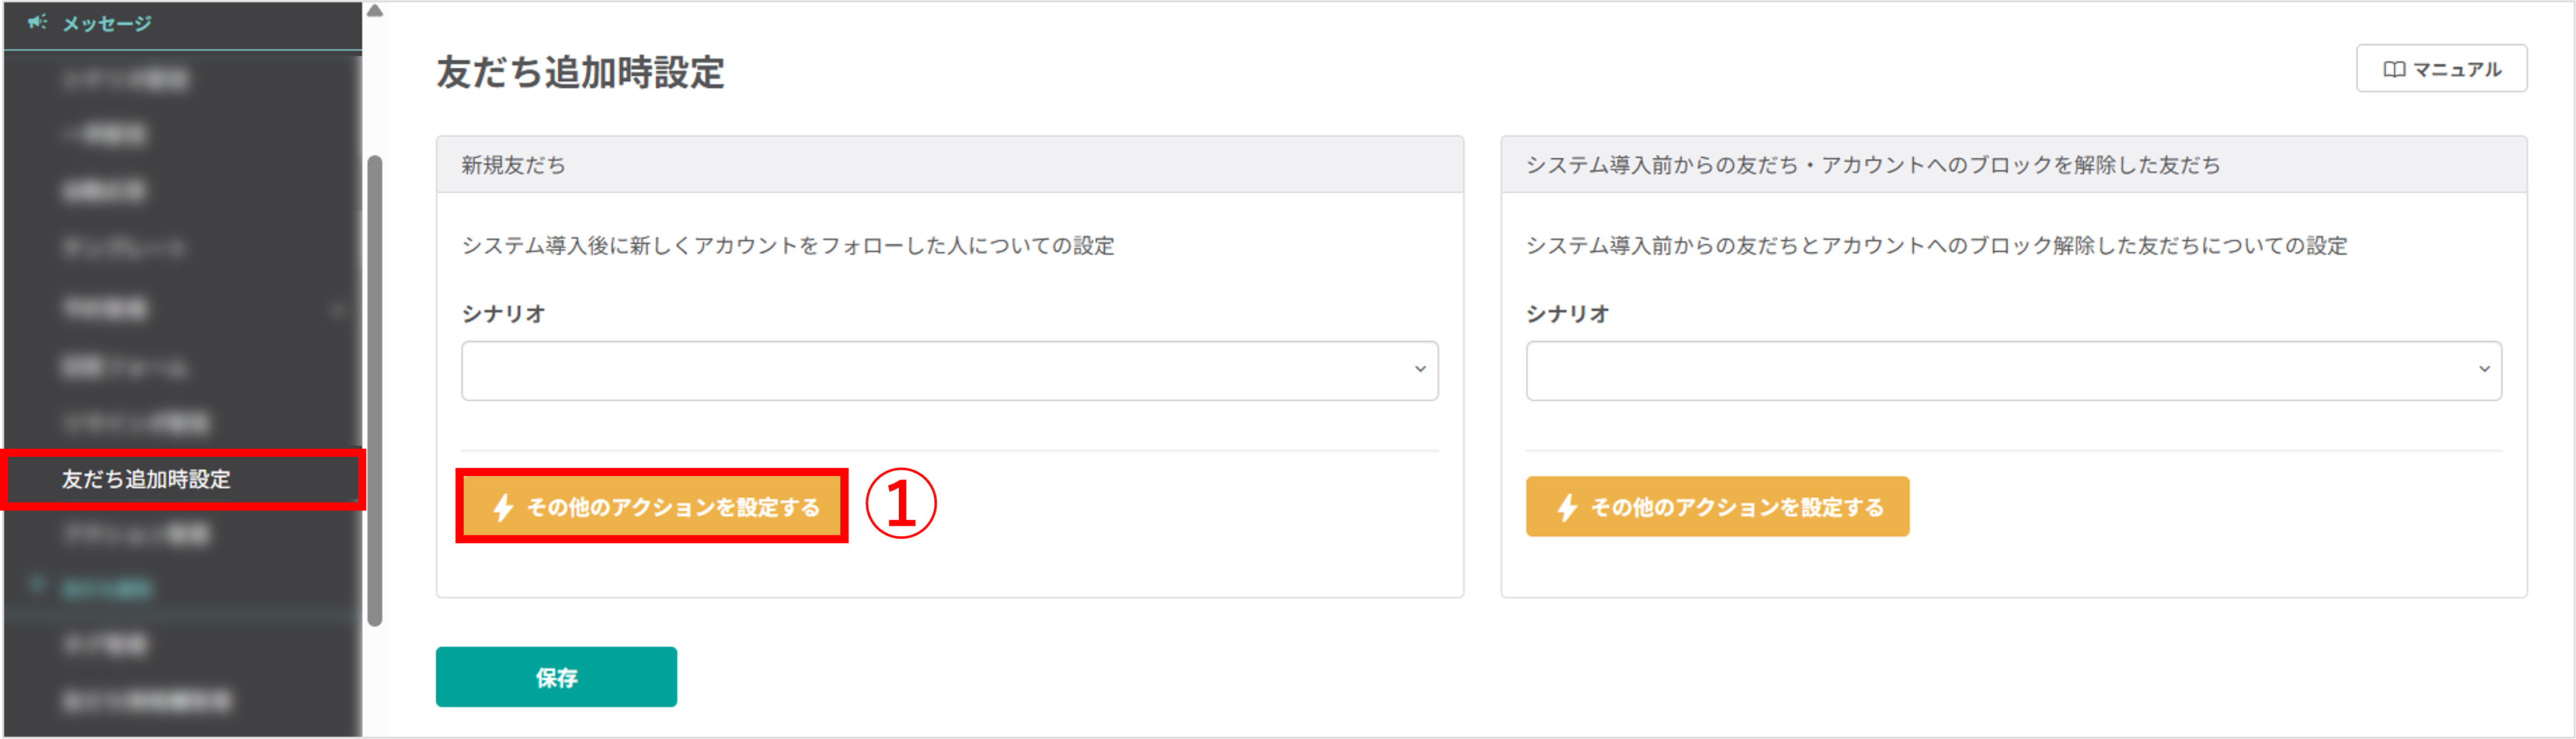Click the 新規友だち panel header

(x=949, y=164)
